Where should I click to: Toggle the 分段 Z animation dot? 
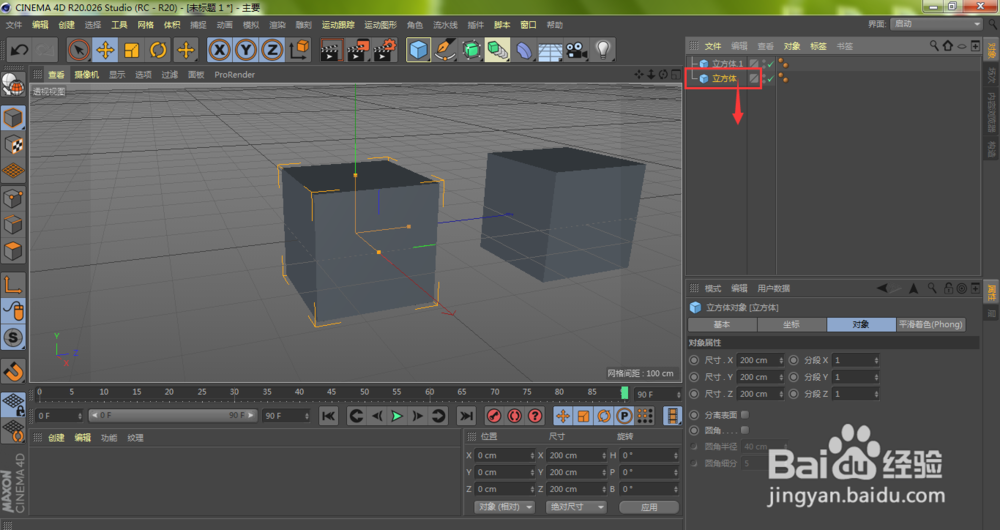pos(793,394)
